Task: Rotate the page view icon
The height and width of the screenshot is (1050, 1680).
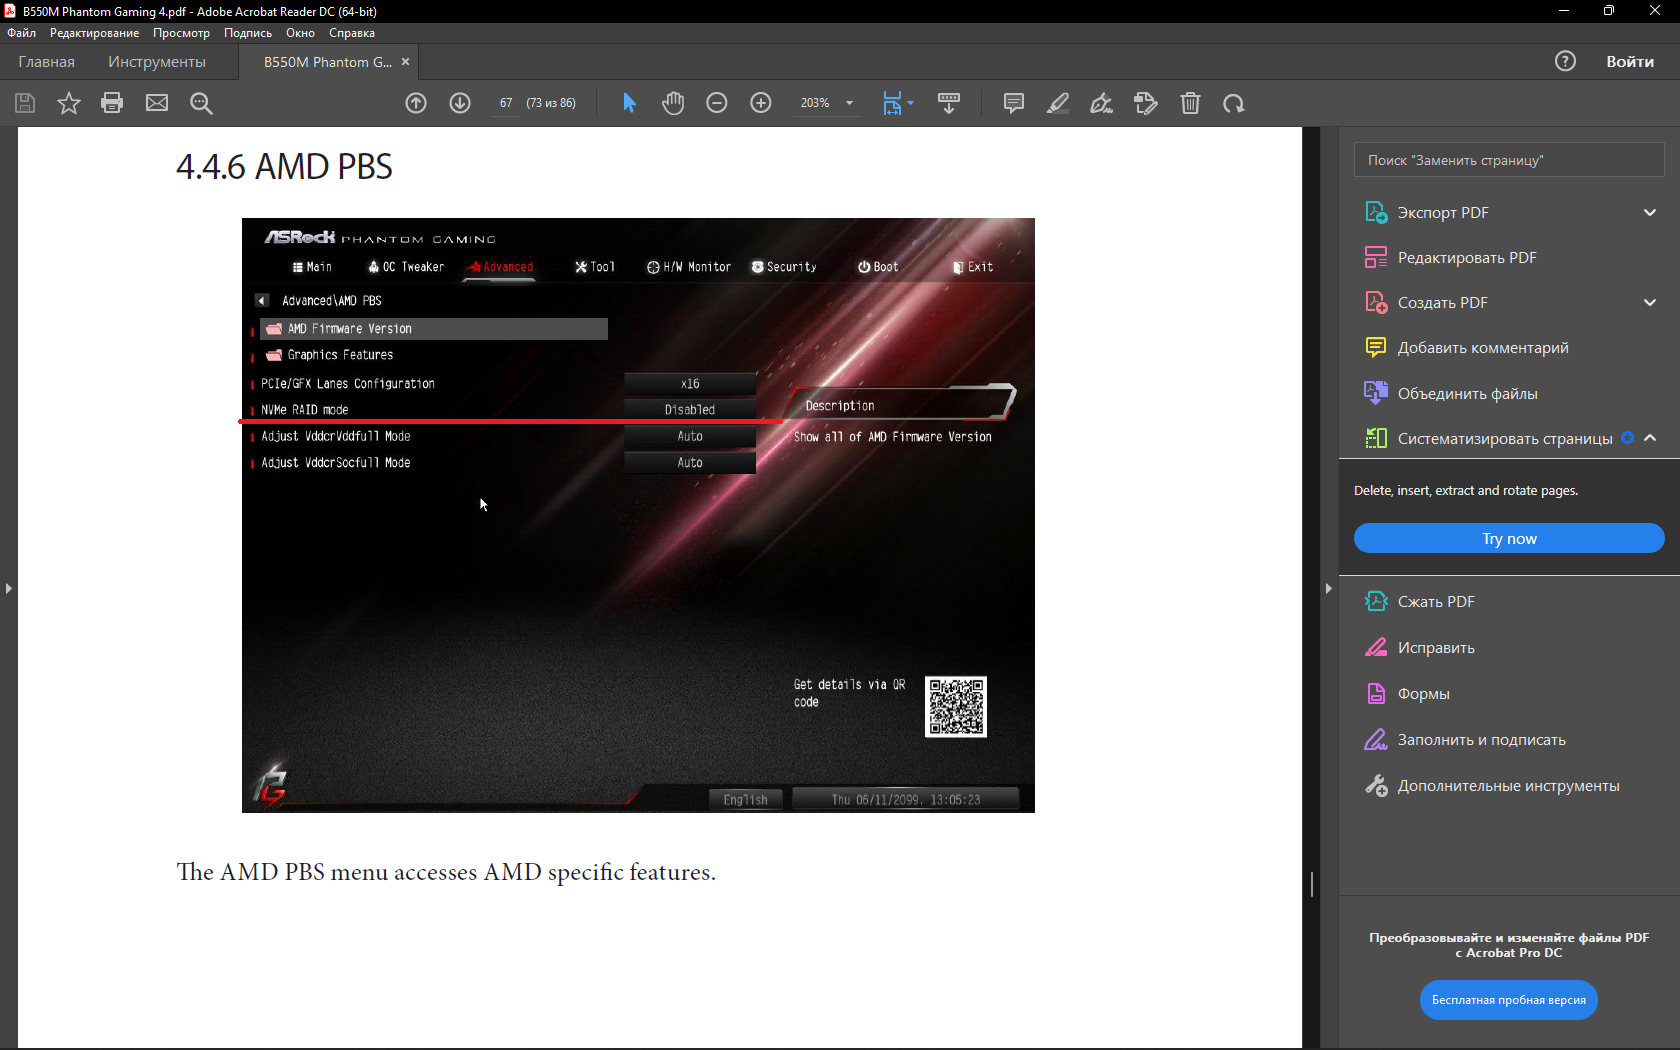Action: (1234, 103)
